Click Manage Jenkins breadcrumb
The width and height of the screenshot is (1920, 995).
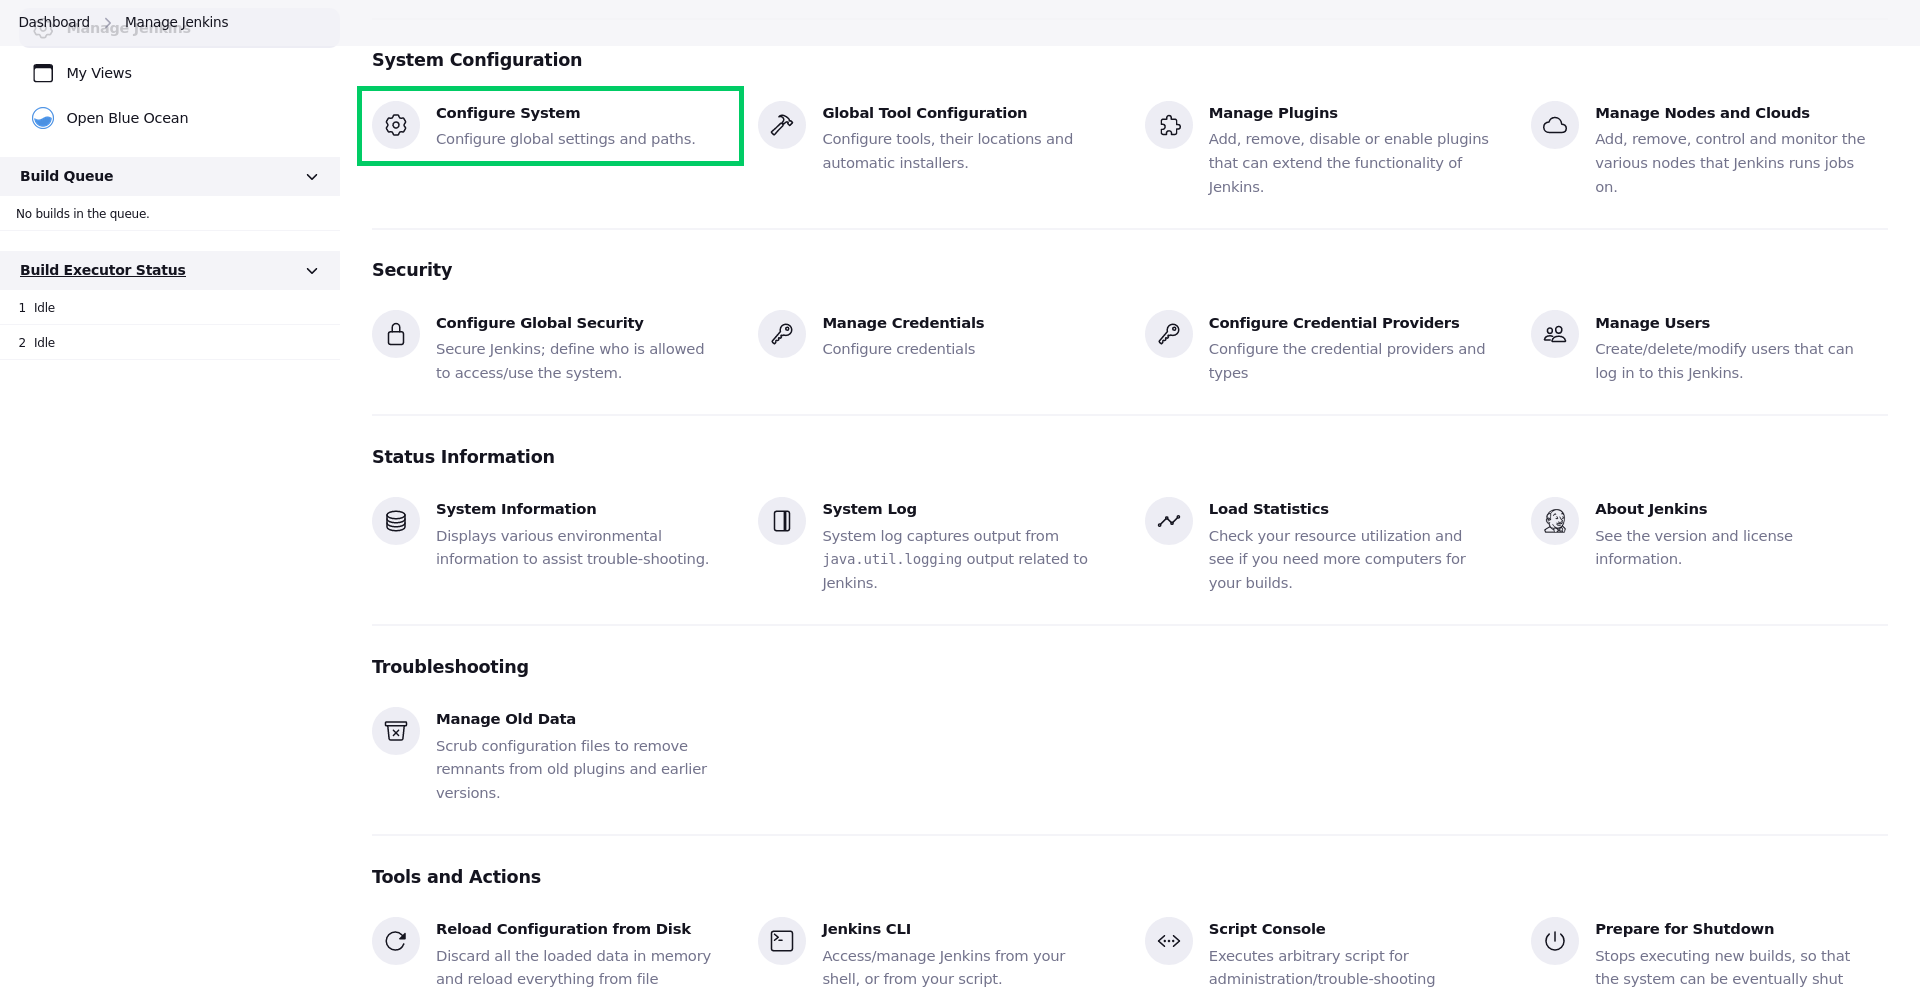click(176, 22)
